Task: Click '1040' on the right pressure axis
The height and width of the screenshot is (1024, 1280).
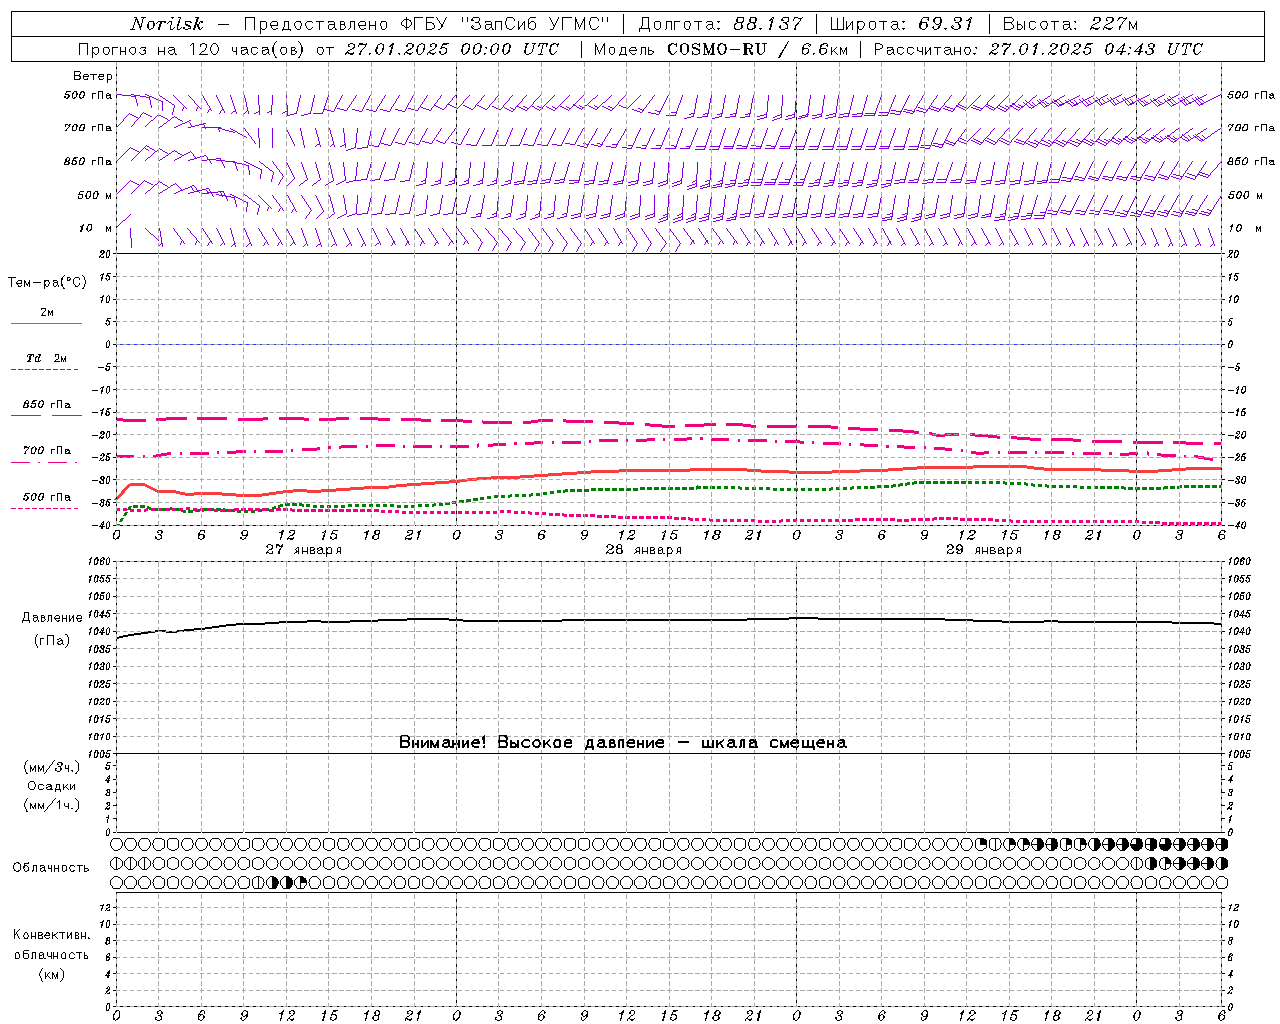Action: pyautogui.click(x=1239, y=632)
